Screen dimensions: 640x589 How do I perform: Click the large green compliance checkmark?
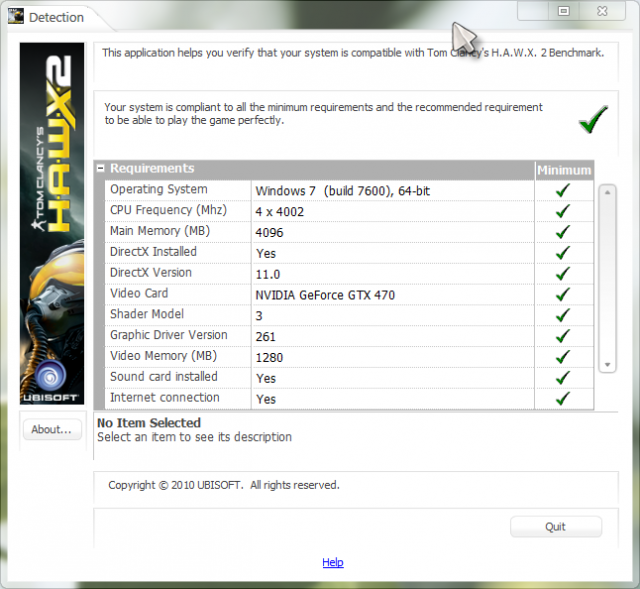click(593, 119)
